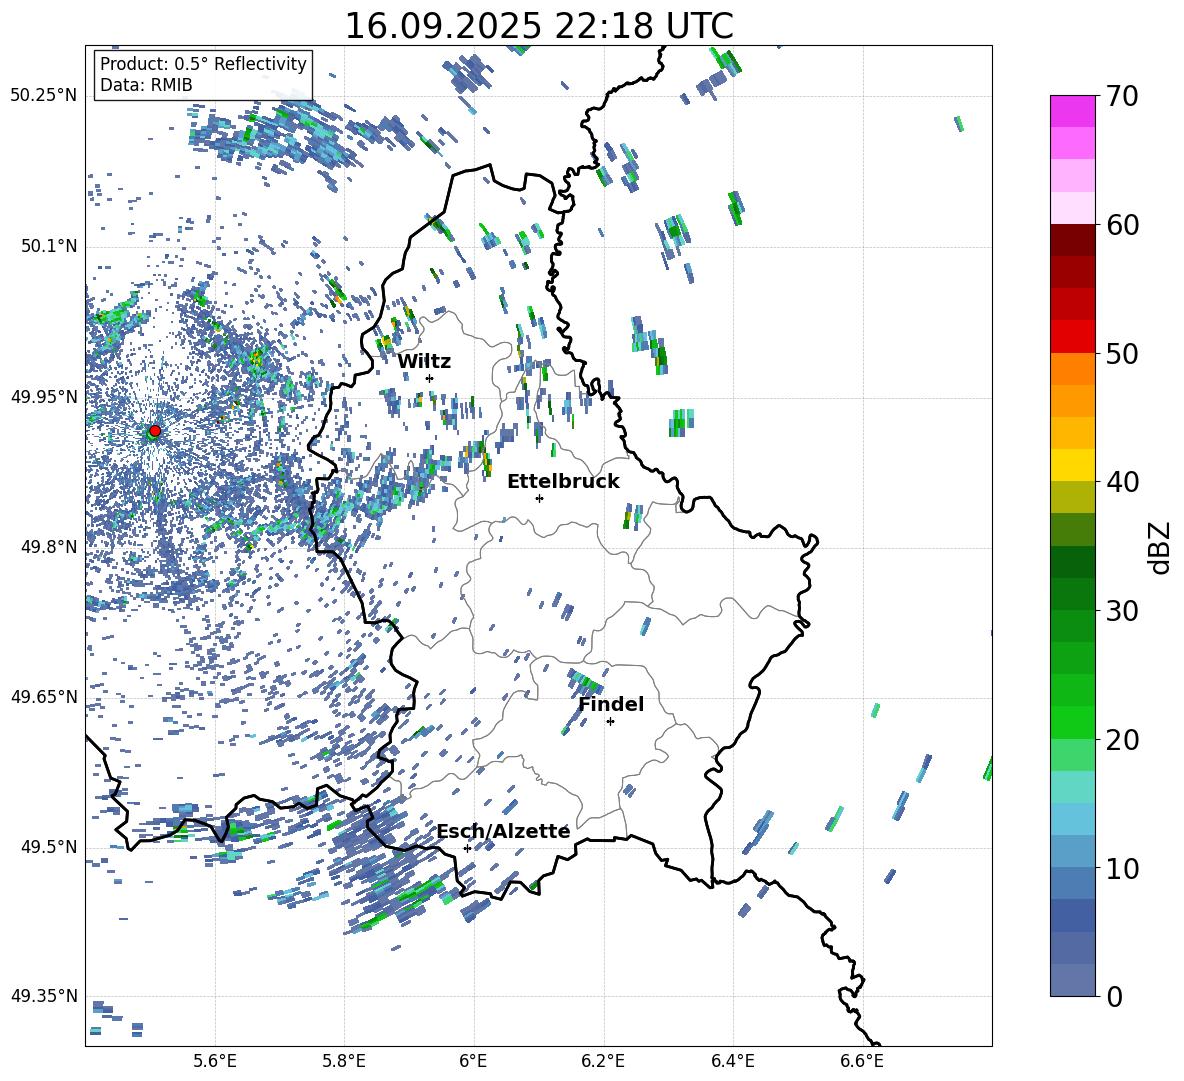Click the red radar site marker
1184x1081 pixels.
155,431
